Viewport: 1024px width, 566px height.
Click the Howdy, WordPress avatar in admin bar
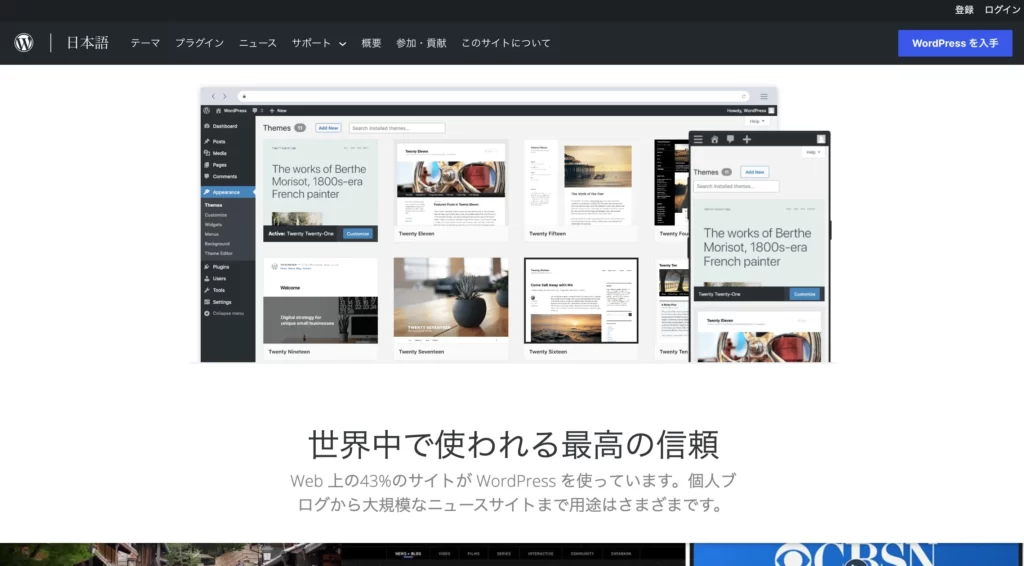pos(771,110)
